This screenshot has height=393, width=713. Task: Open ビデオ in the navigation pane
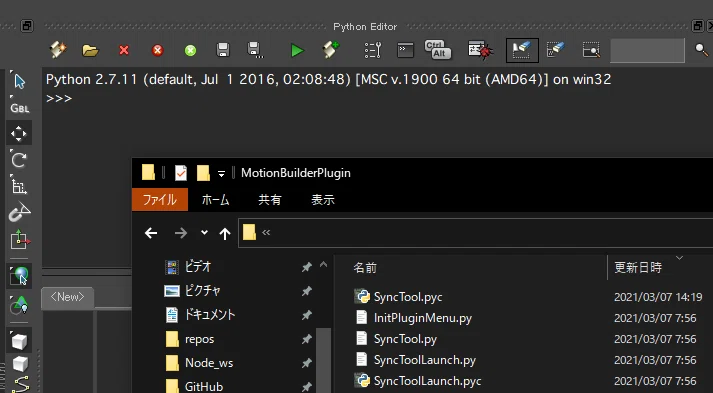[x=198, y=267]
